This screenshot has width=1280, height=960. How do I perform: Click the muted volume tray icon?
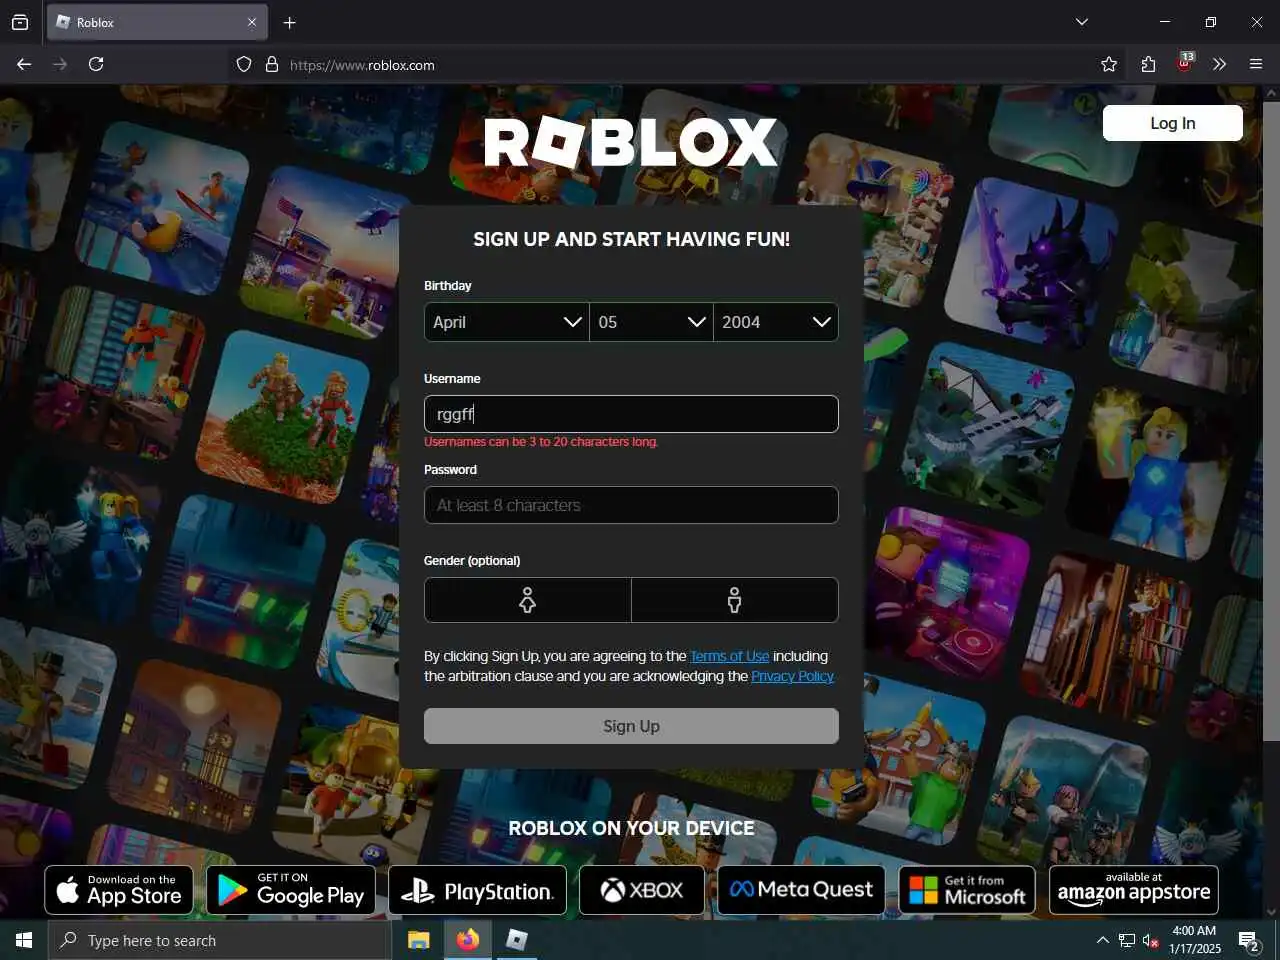click(1151, 940)
